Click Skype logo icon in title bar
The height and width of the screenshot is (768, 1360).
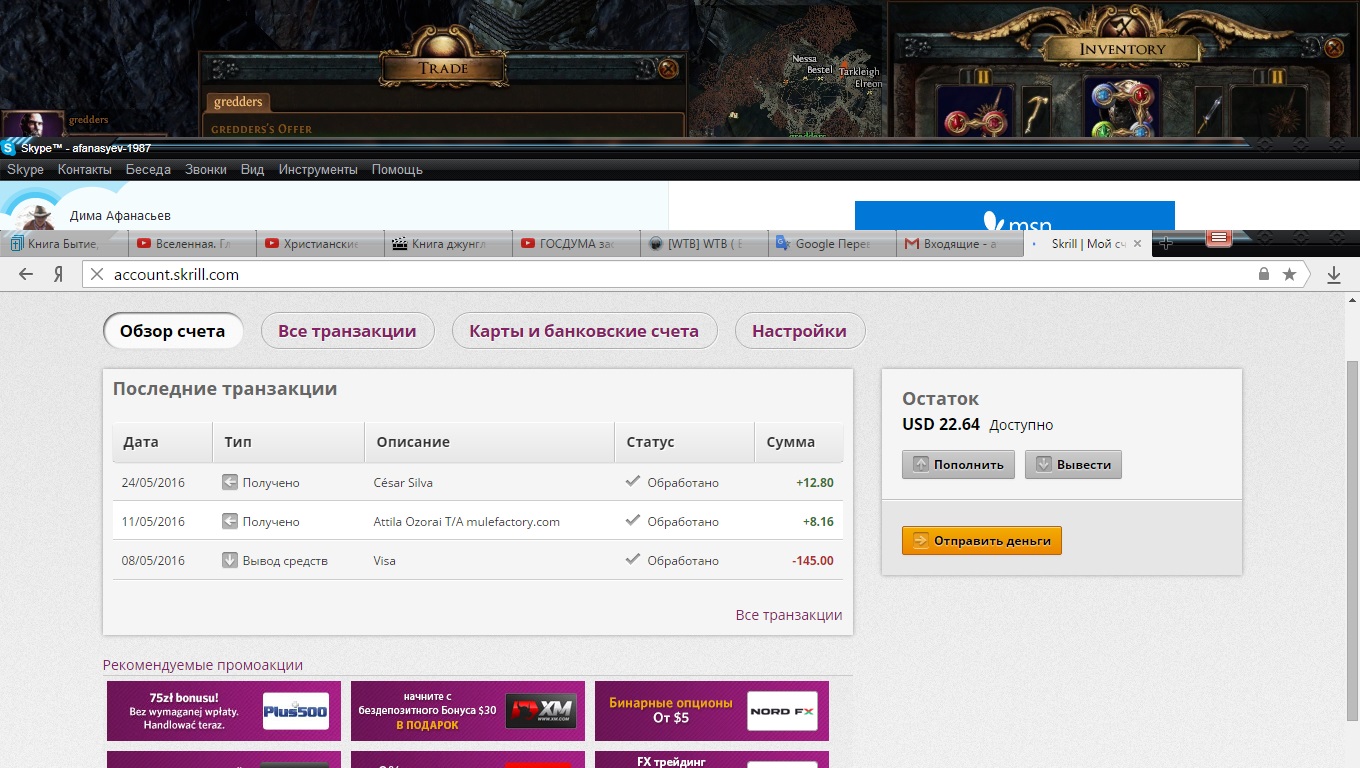[x=9, y=147]
